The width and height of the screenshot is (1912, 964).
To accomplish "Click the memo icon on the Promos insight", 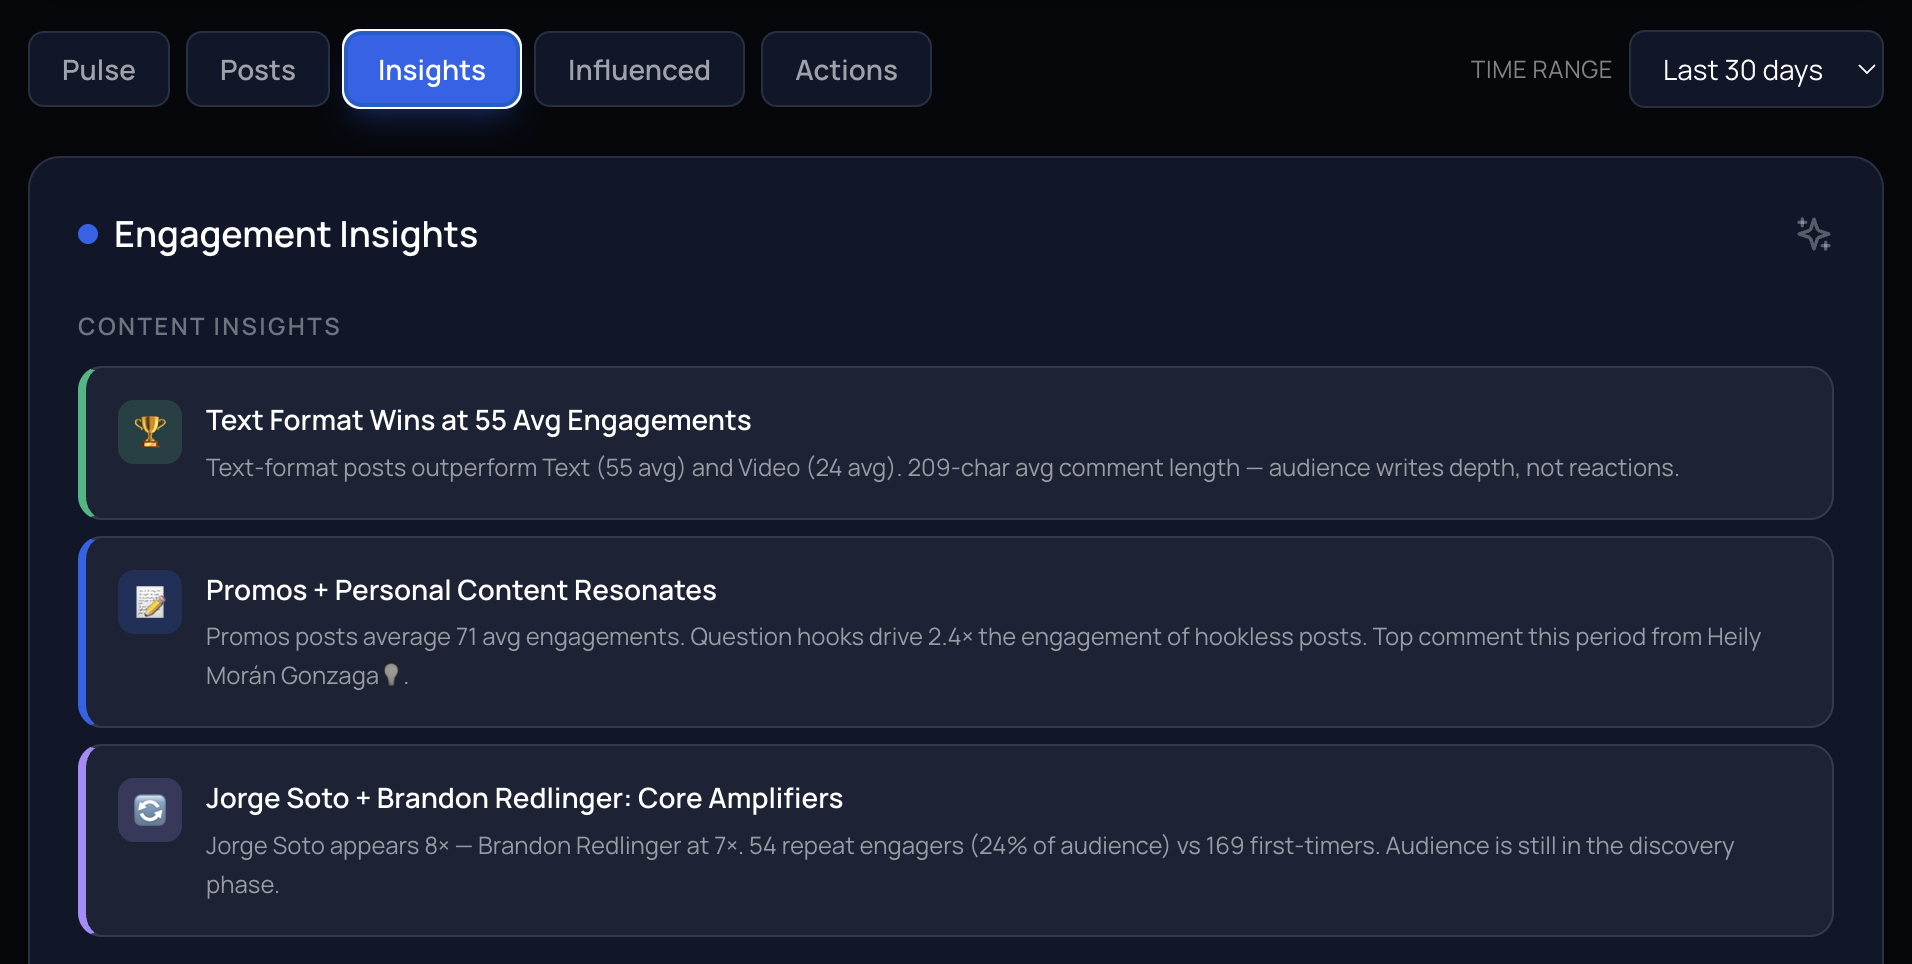I will 149,601.
